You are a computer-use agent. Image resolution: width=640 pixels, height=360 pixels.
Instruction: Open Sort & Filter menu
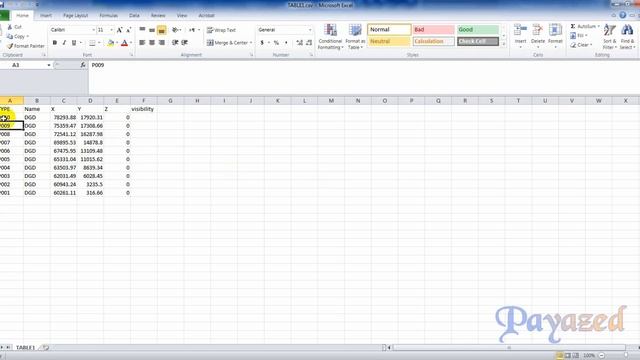click(x=609, y=37)
